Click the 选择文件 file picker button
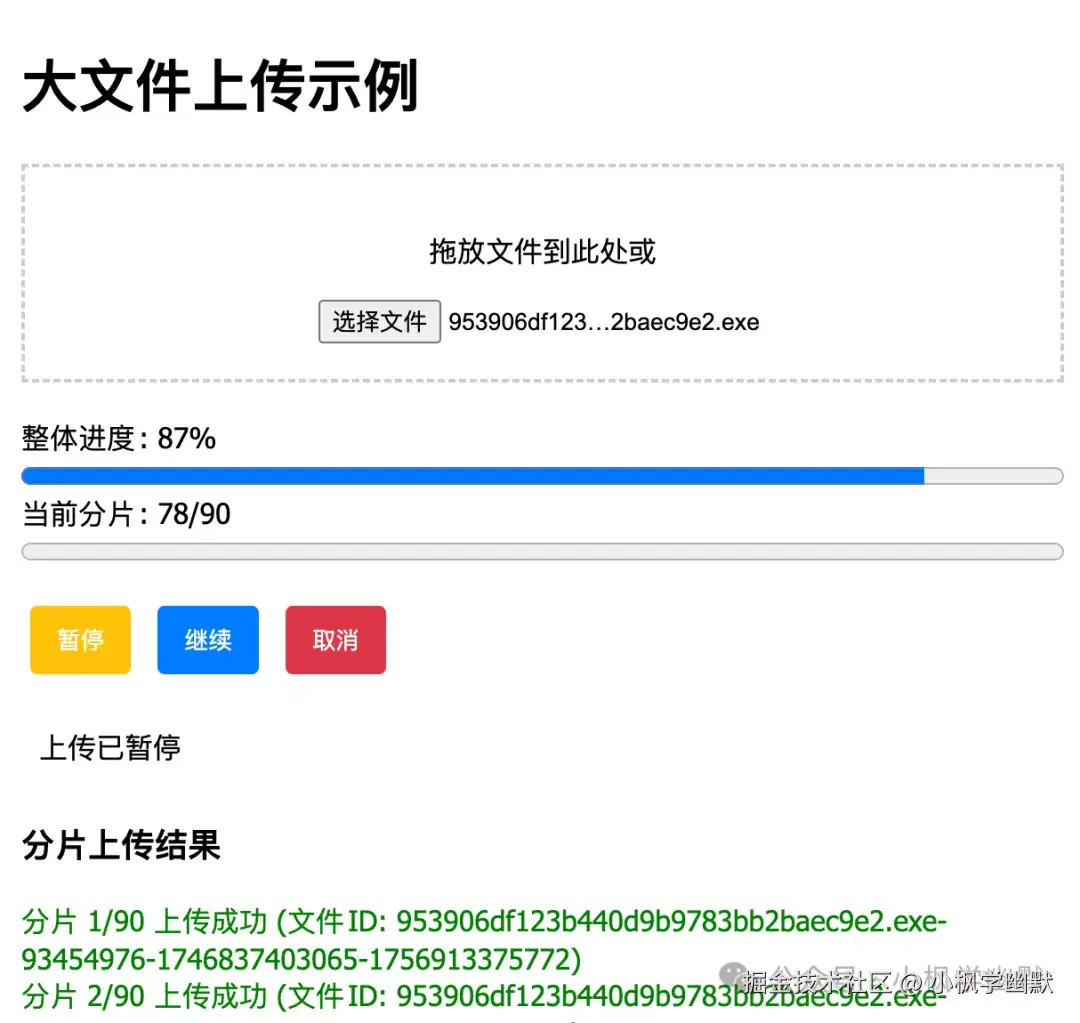The height and width of the screenshot is (1023, 1080). [x=380, y=322]
